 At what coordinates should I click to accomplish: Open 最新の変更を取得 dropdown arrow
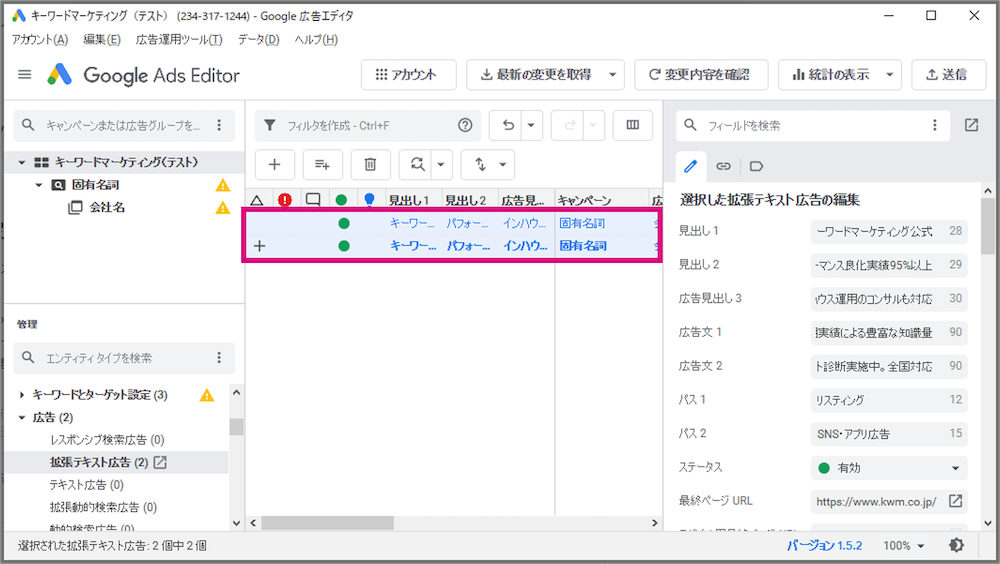pos(612,75)
